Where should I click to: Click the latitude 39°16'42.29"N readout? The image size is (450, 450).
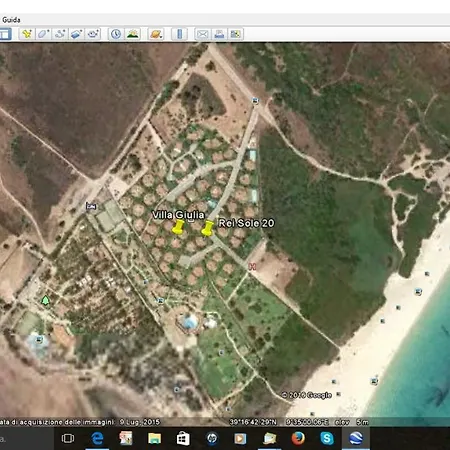pyautogui.click(x=253, y=422)
